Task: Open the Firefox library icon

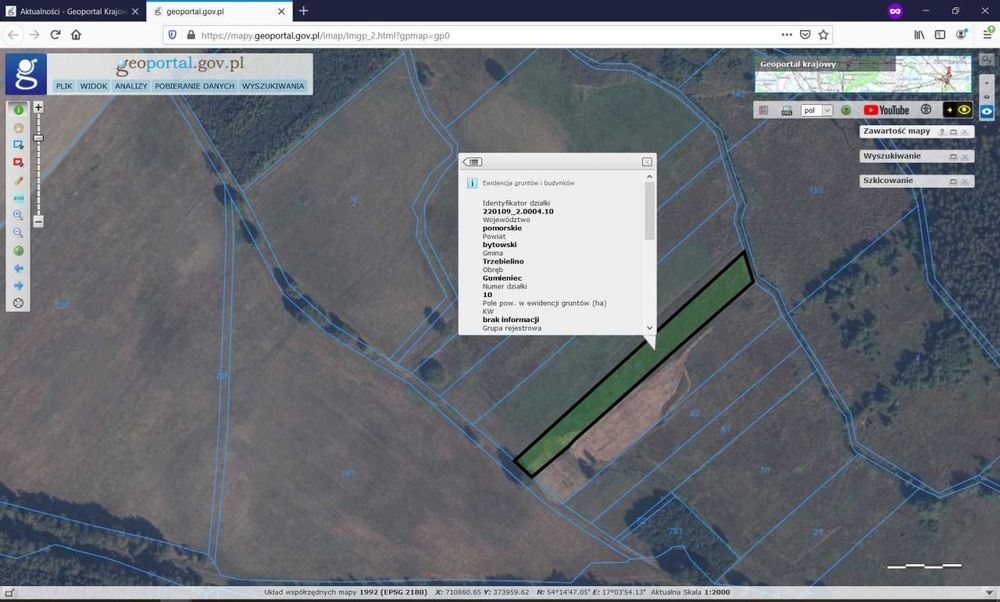Action: click(x=919, y=35)
